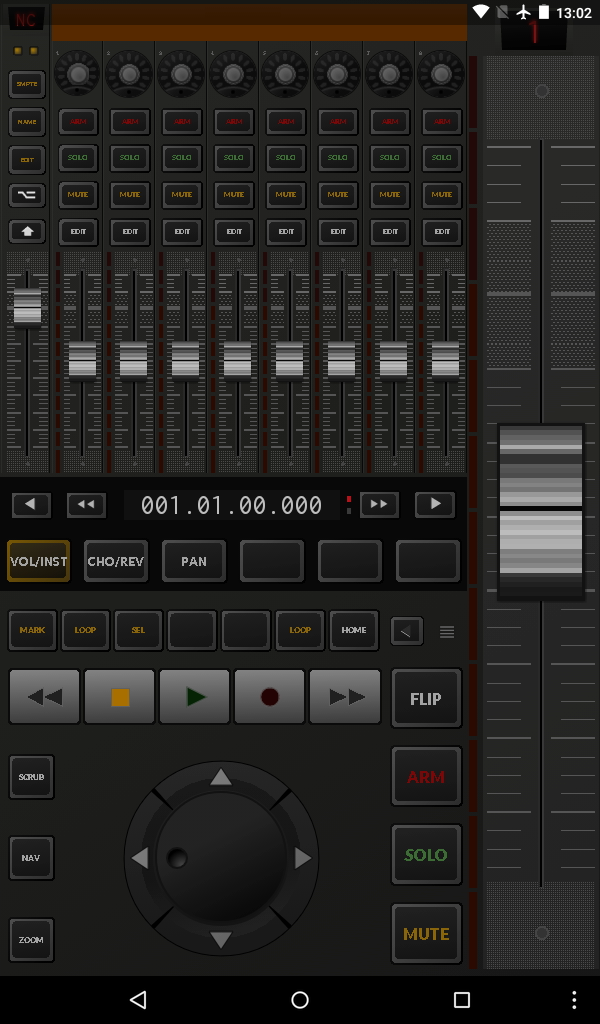Expand panel with the left triangle button
Screen dimensions: 600x1024
[x=406, y=631]
